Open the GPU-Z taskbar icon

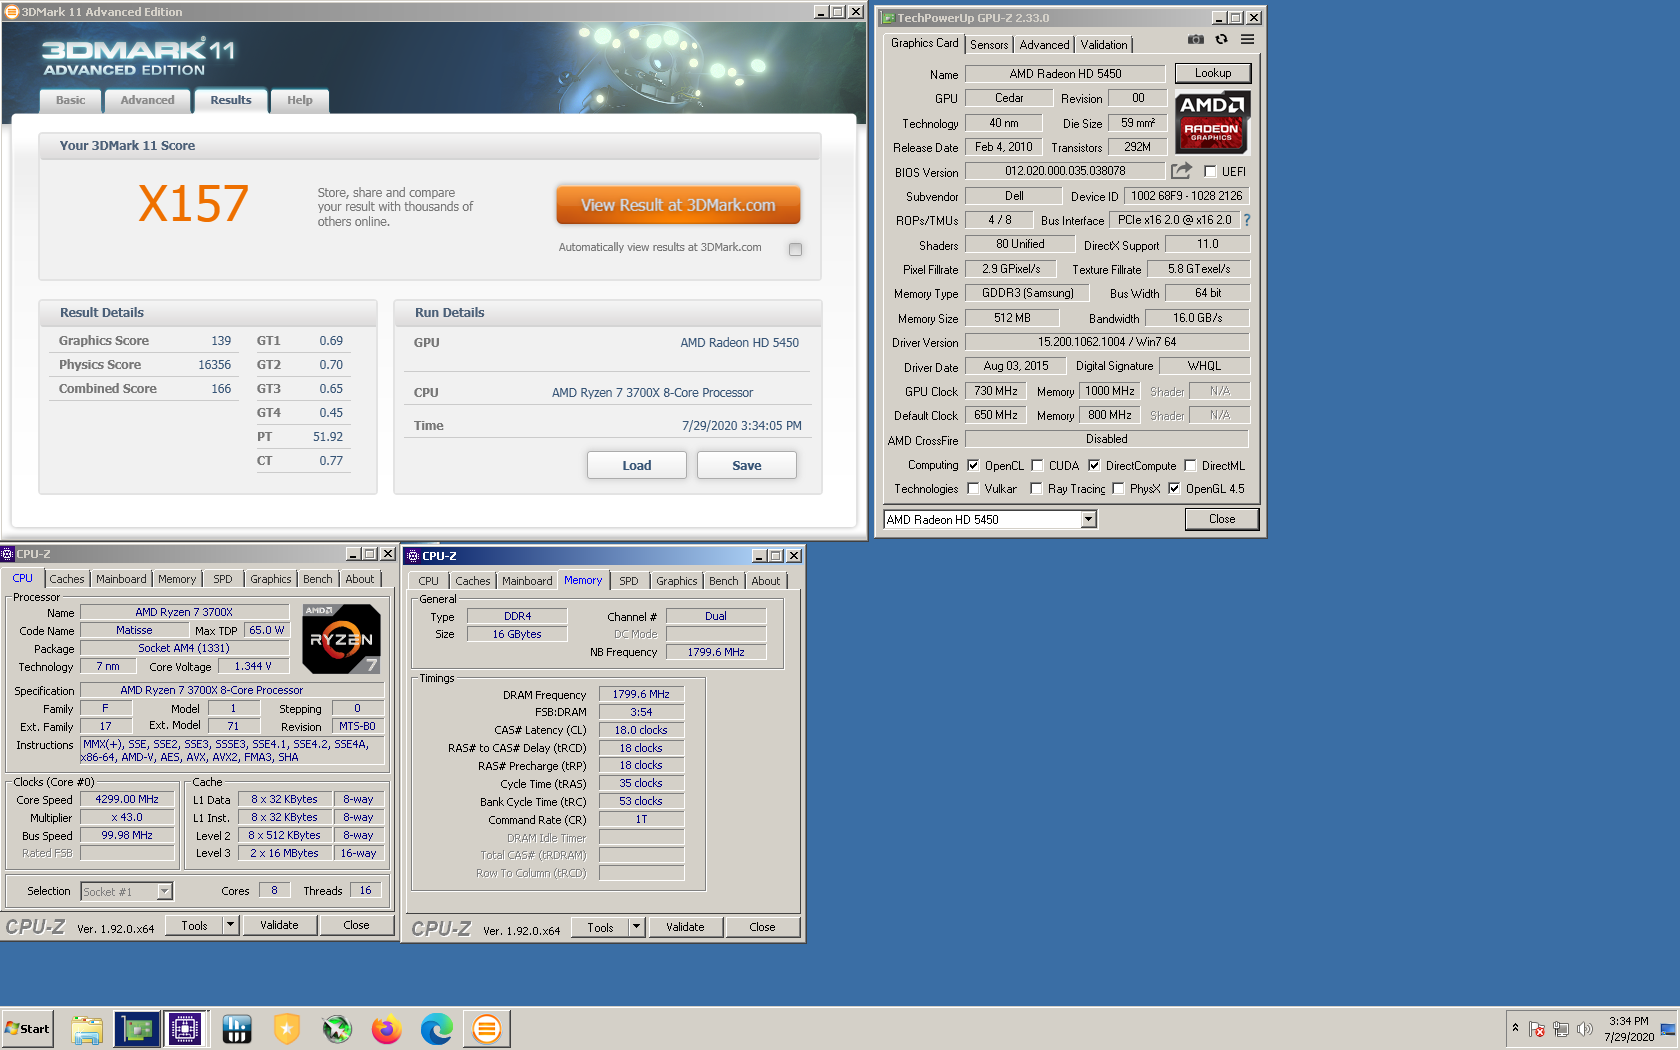tap(137, 1029)
